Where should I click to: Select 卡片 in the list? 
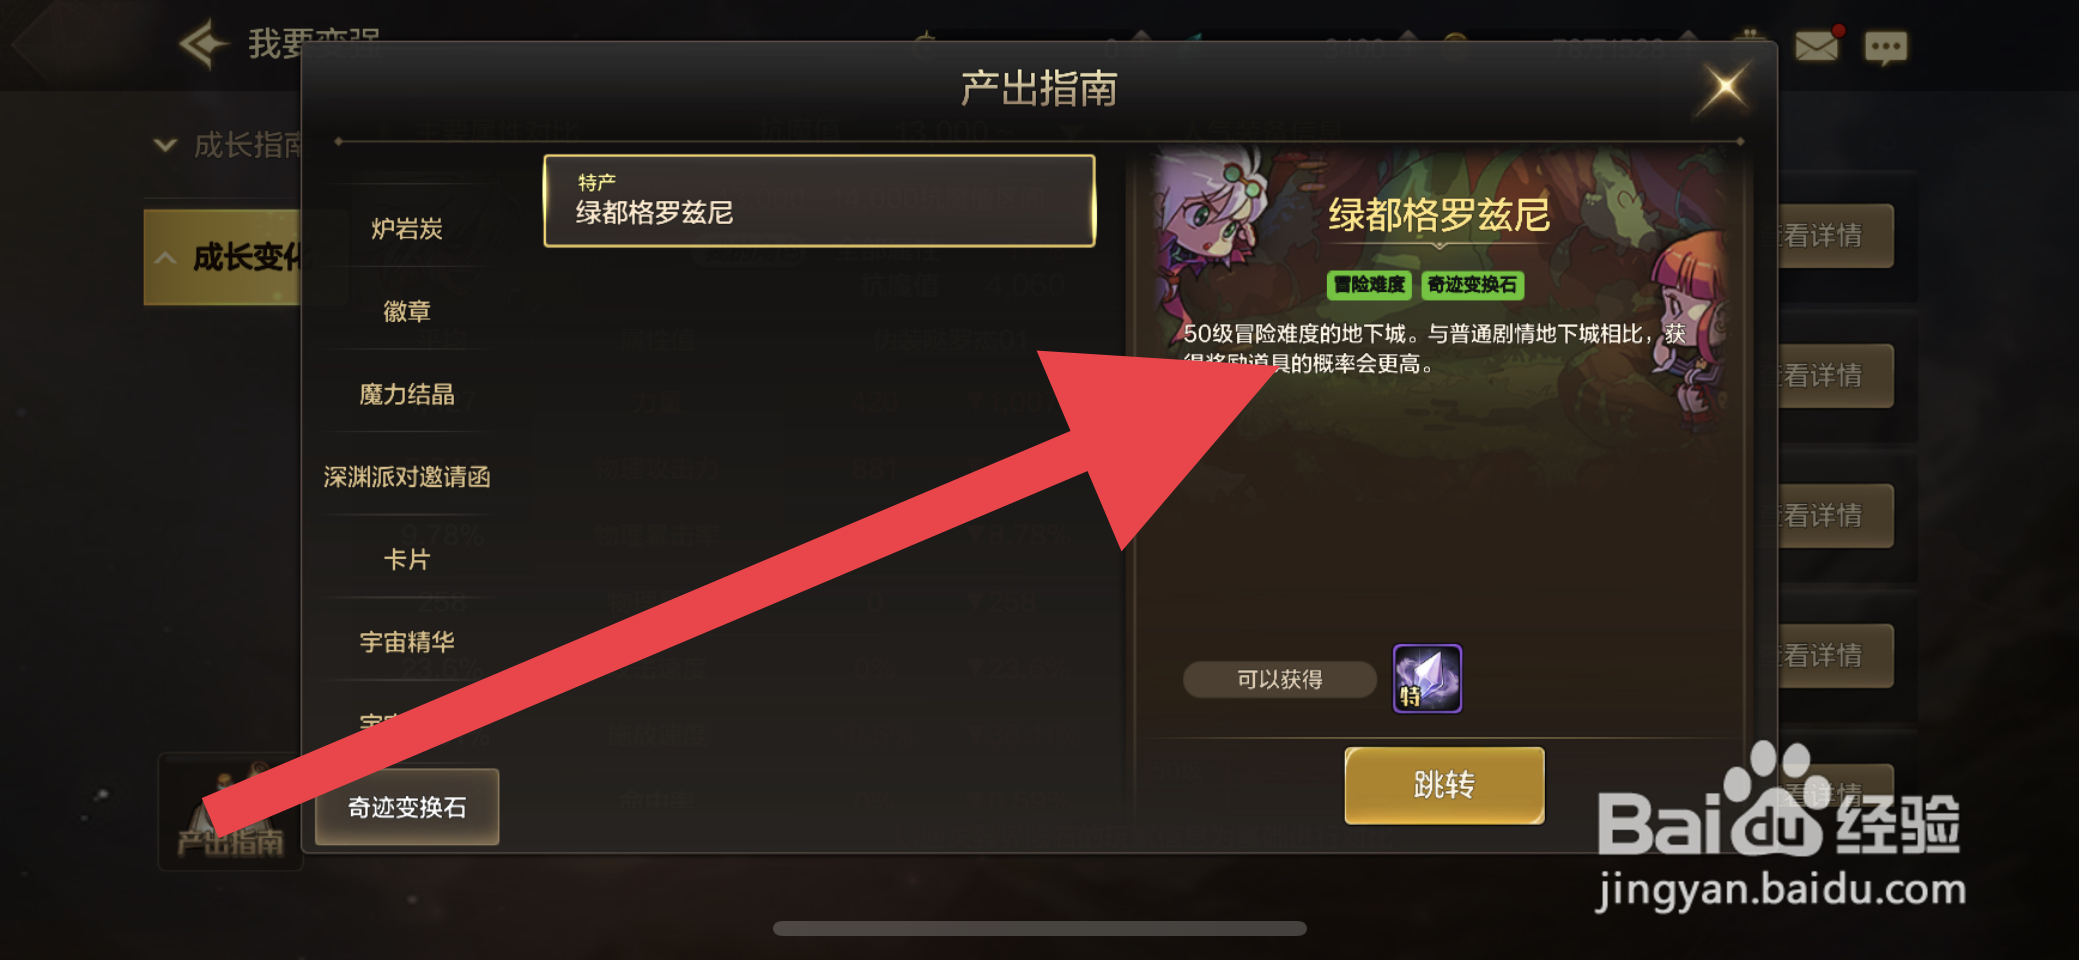tap(407, 560)
